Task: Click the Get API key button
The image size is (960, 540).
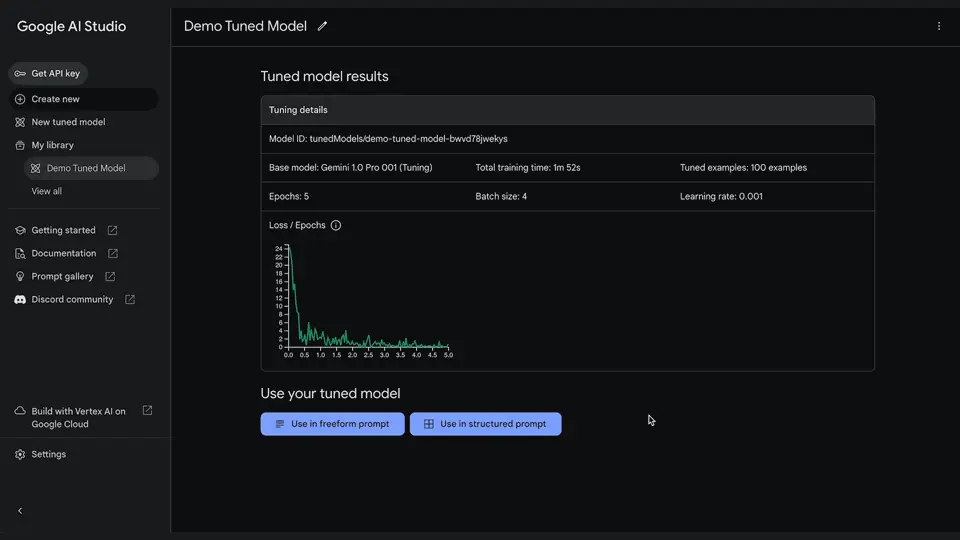Action: click(x=48, y=73)
